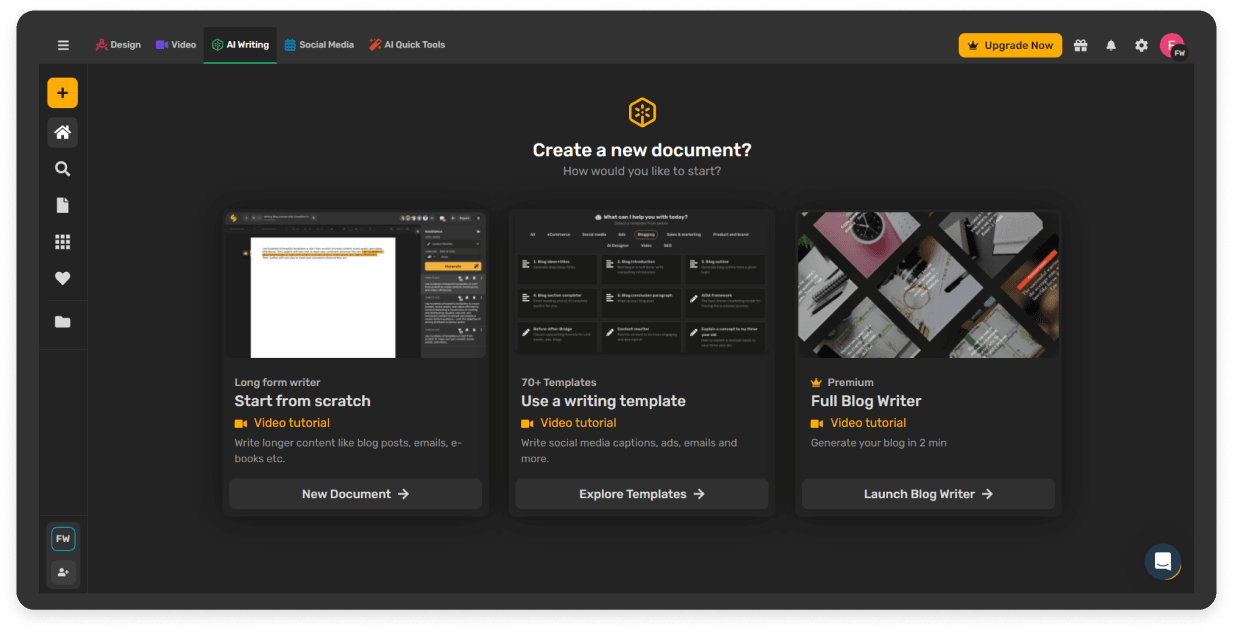Check notifications with the bell icon
The width and height of the screenshot is (1234, 633).
click(1111, 44)
